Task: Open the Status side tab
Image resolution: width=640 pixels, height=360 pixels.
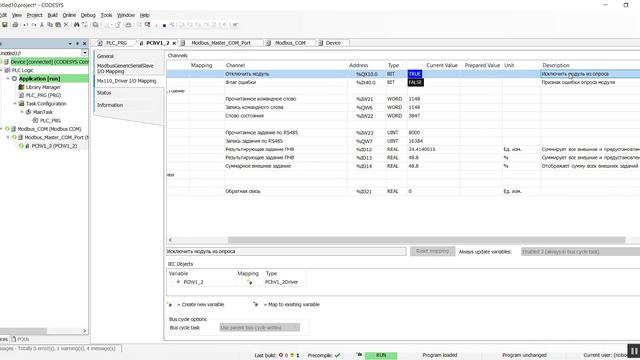Action: tap(104, 93)
